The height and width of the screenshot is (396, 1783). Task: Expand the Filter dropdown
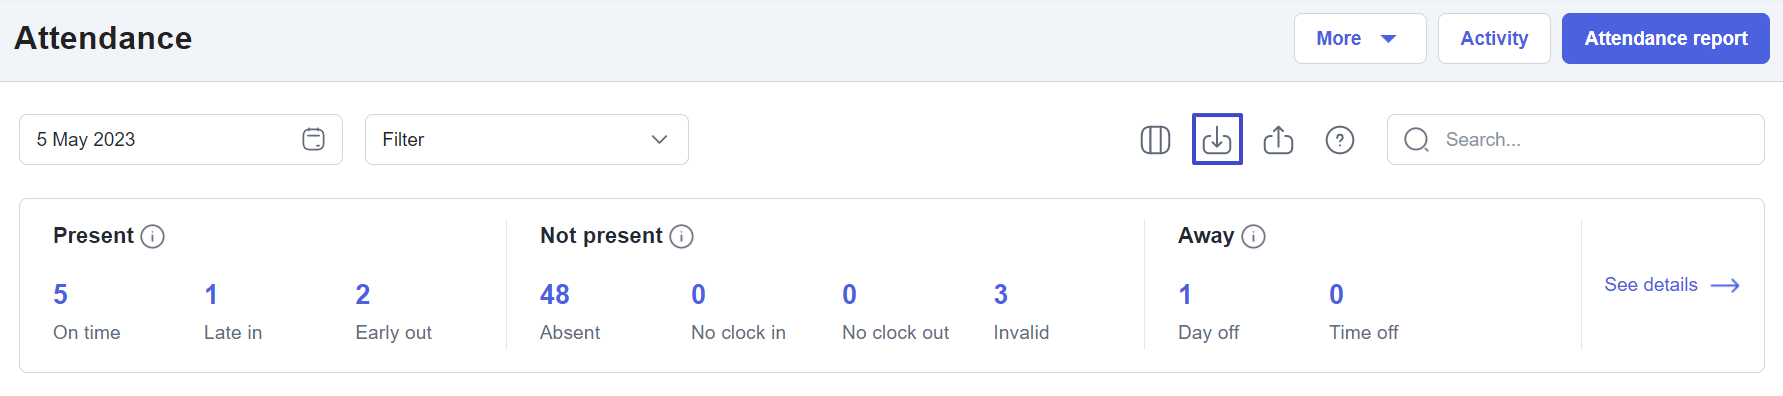[x=526, y=139]
